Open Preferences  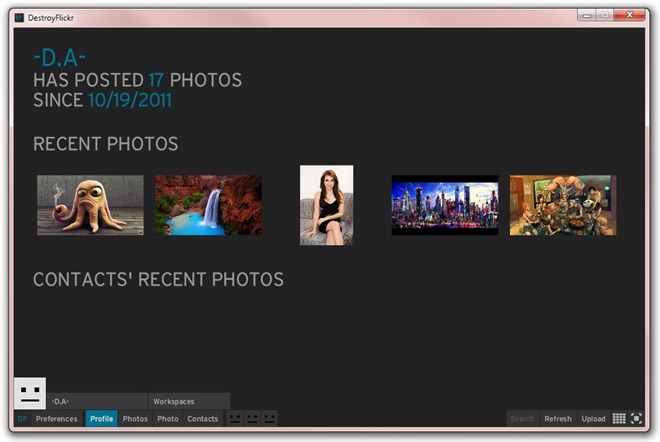pyautogui.click(x=56, y=418)
